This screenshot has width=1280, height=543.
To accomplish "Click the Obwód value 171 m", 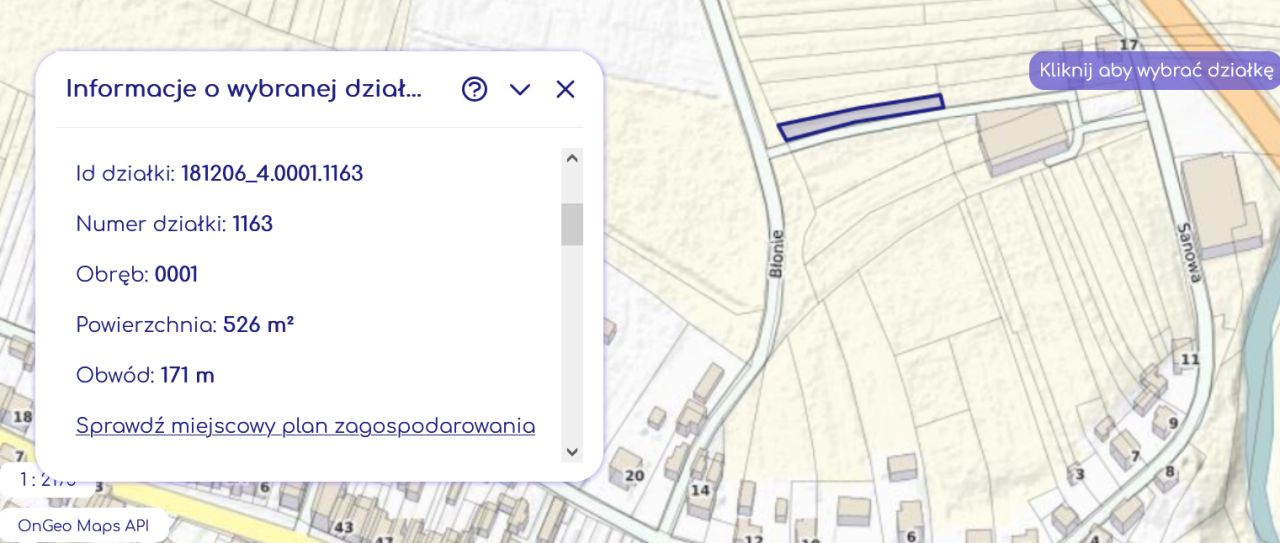I will (x=188, y=375).
